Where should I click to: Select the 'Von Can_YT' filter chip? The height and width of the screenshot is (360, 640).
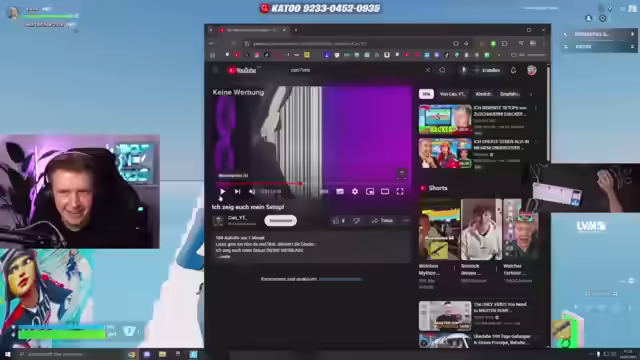[x=452, y=94]
